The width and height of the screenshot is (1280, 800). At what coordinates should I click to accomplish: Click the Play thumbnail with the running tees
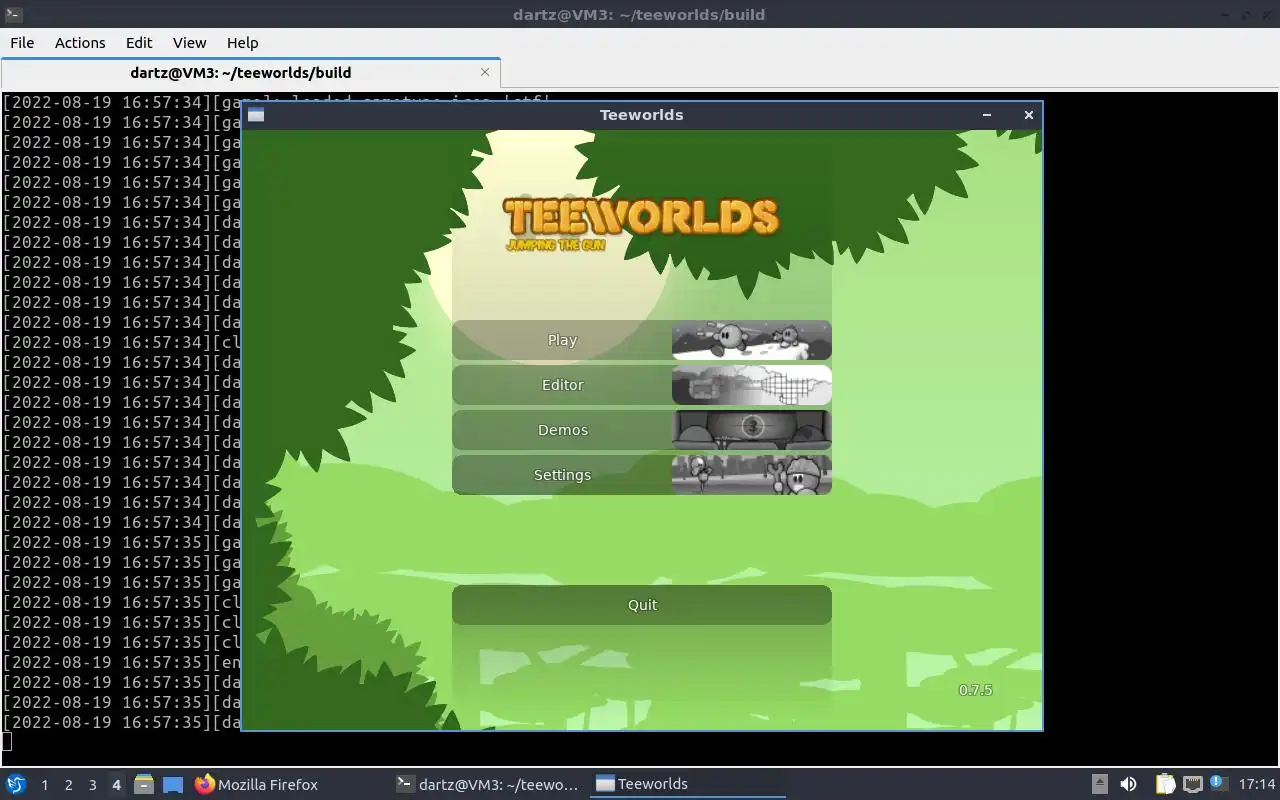click(x=752, y=340)
